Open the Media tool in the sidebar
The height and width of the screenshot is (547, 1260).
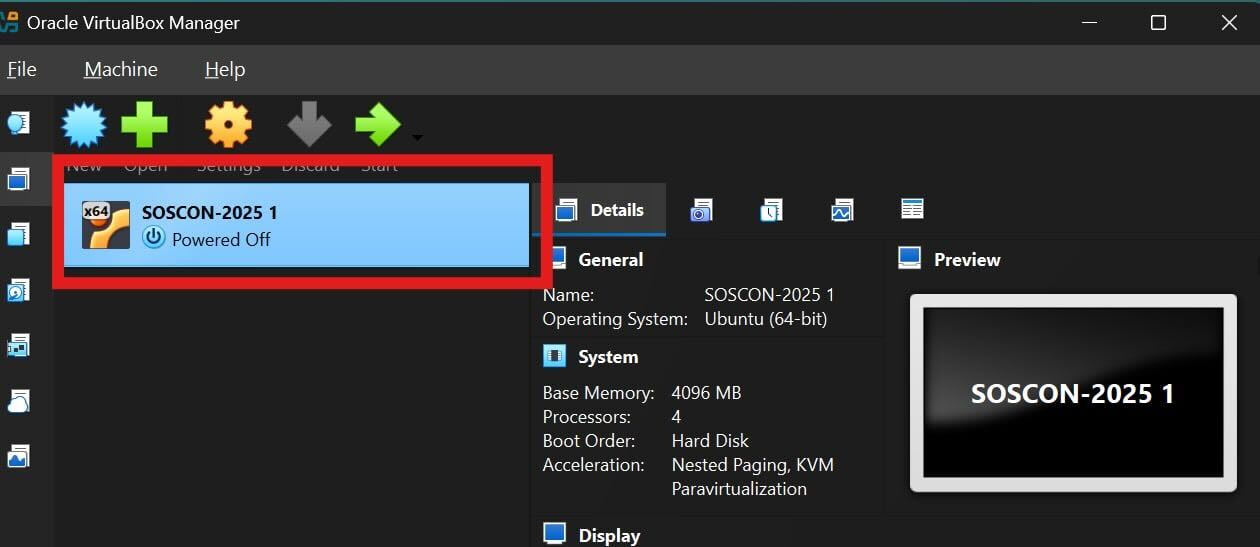click(18, 290)
